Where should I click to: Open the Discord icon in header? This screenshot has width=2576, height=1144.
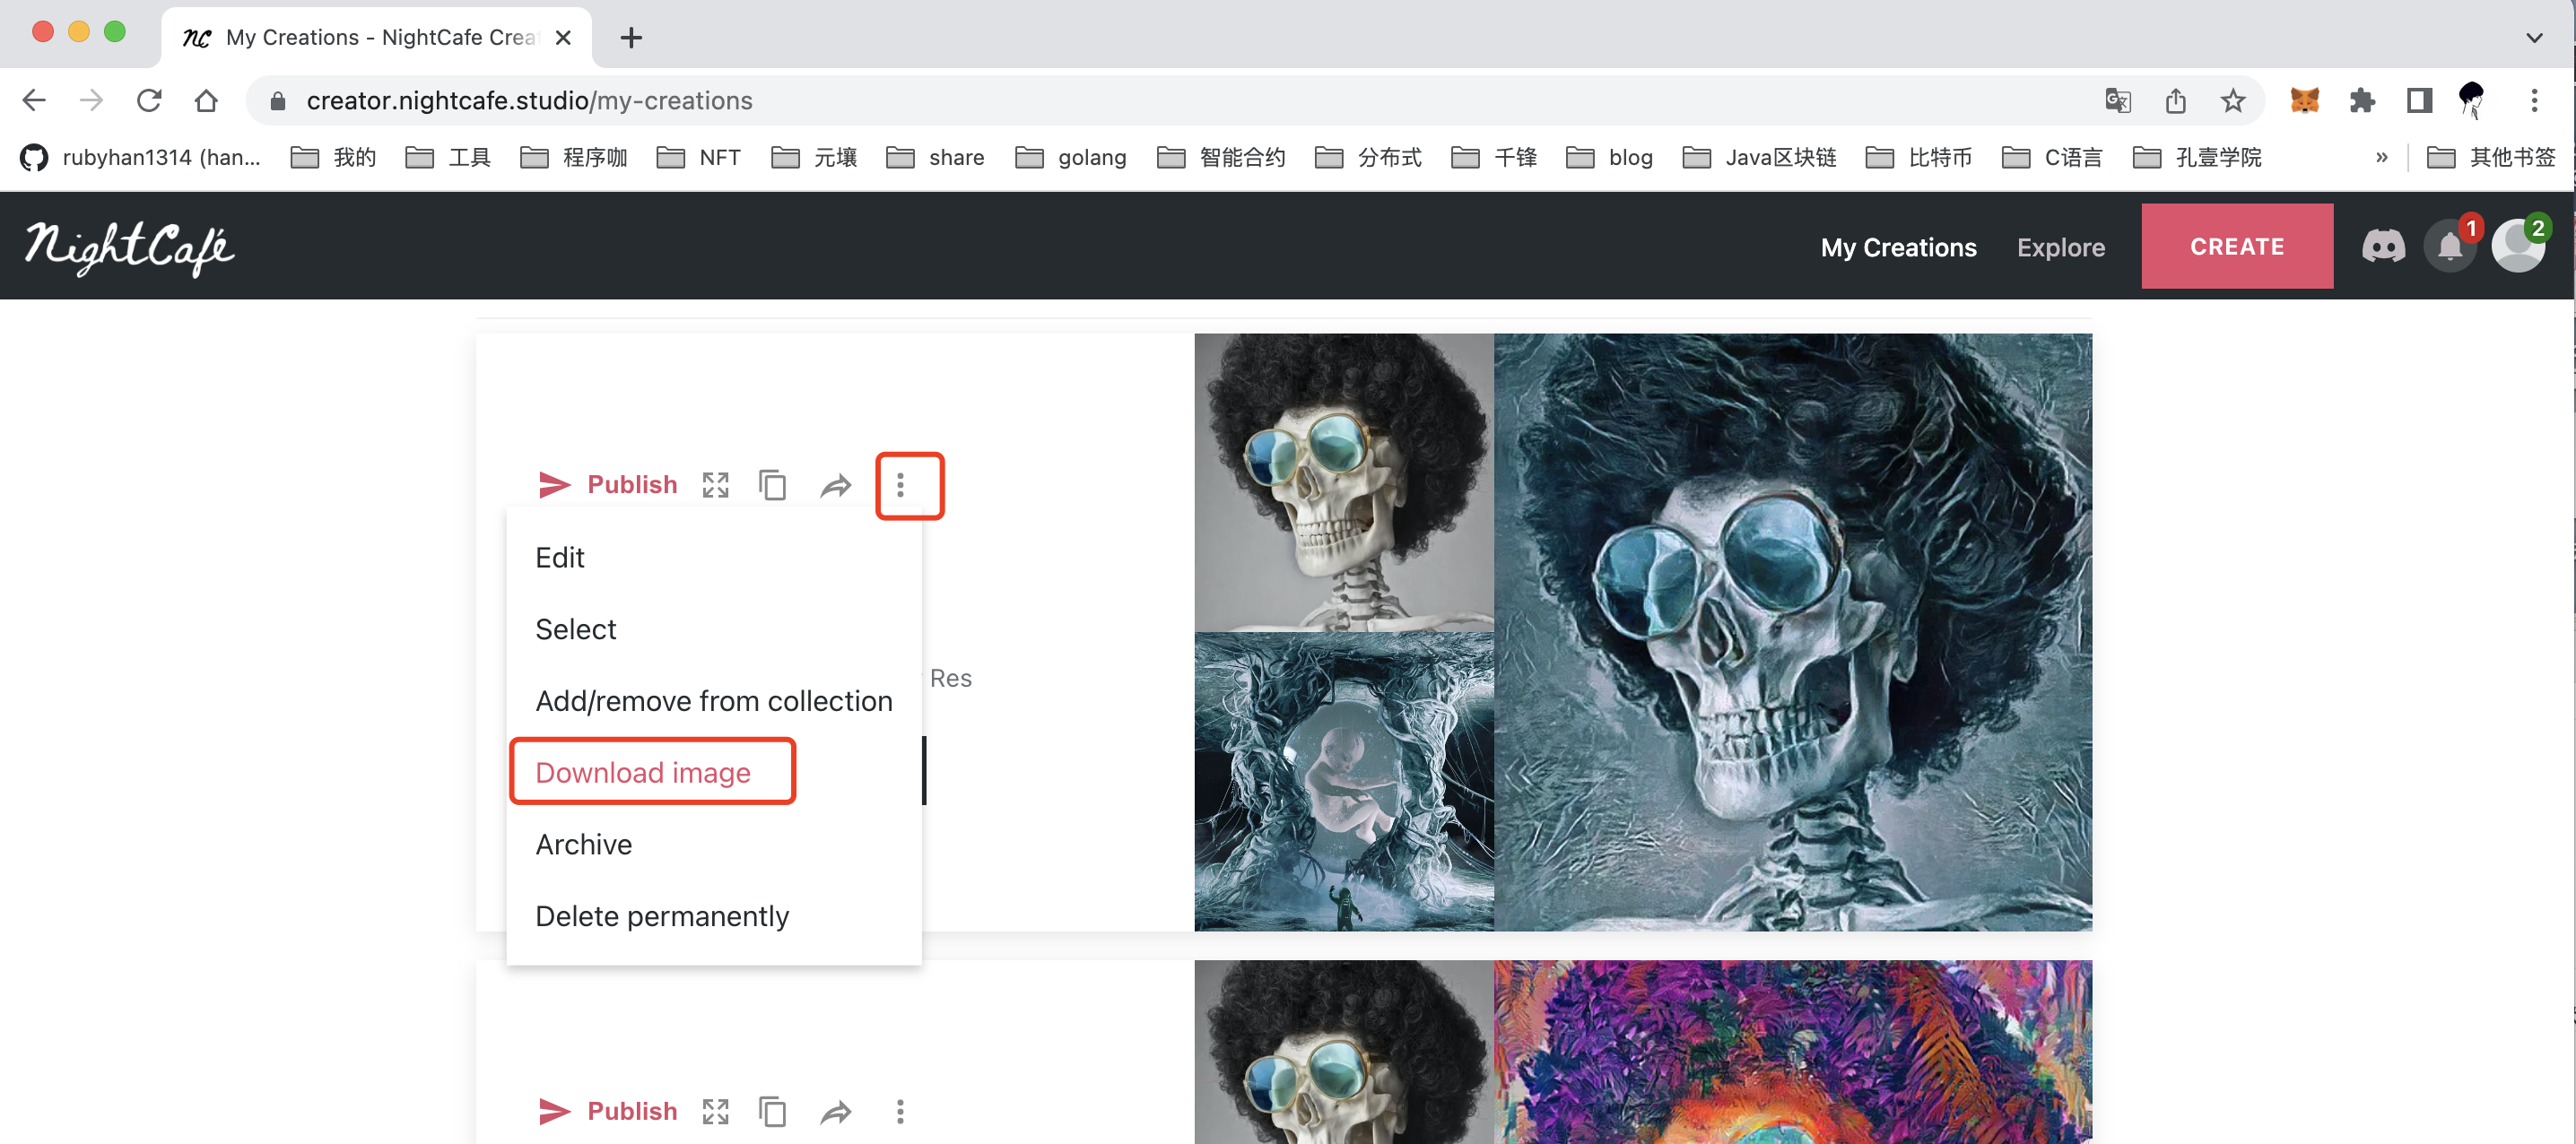2383,246
